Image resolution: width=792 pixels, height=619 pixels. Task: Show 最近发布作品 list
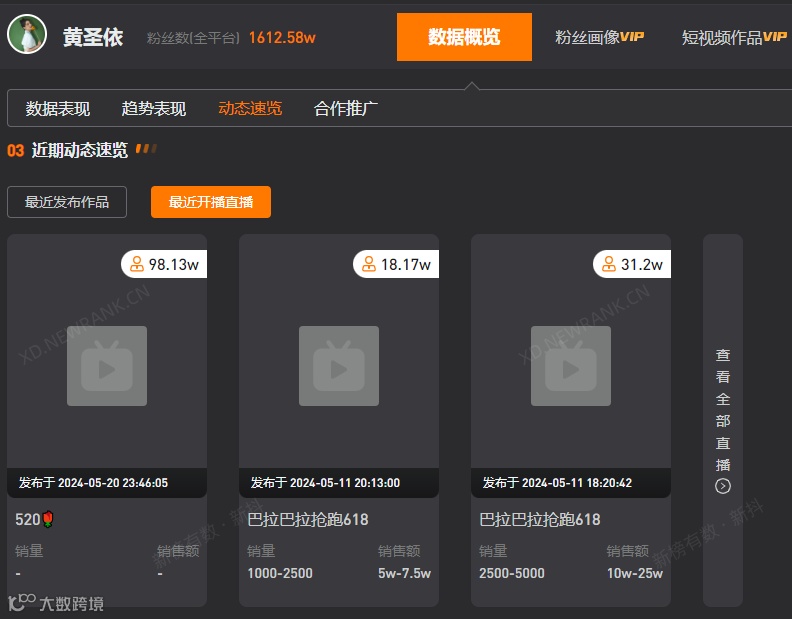click(67, 202)
